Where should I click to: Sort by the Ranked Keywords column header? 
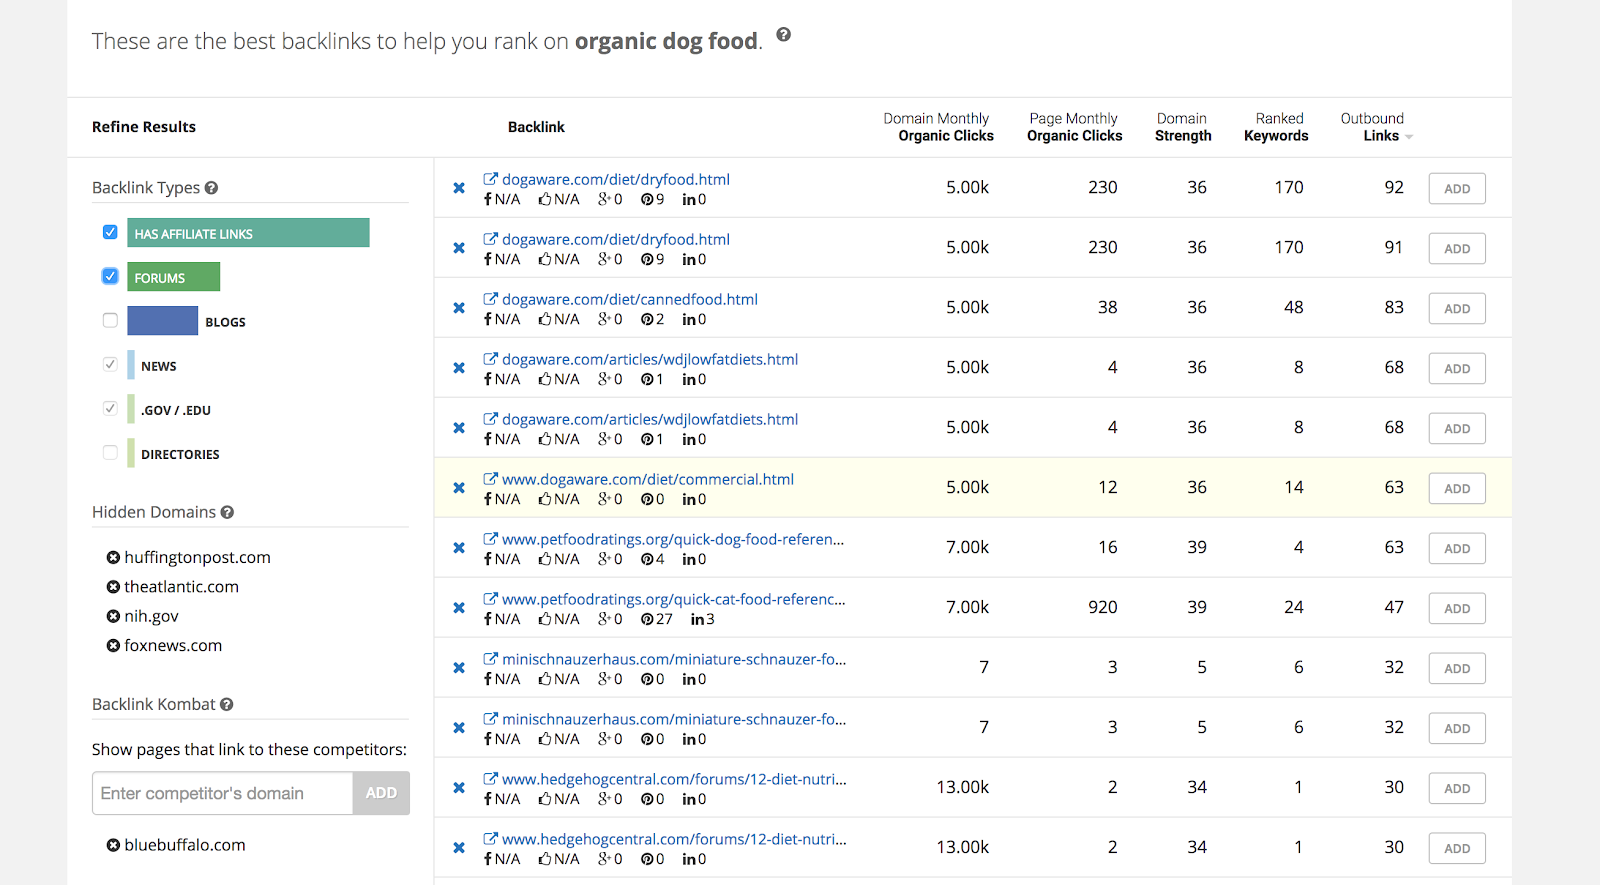(x=1276, y=127)
